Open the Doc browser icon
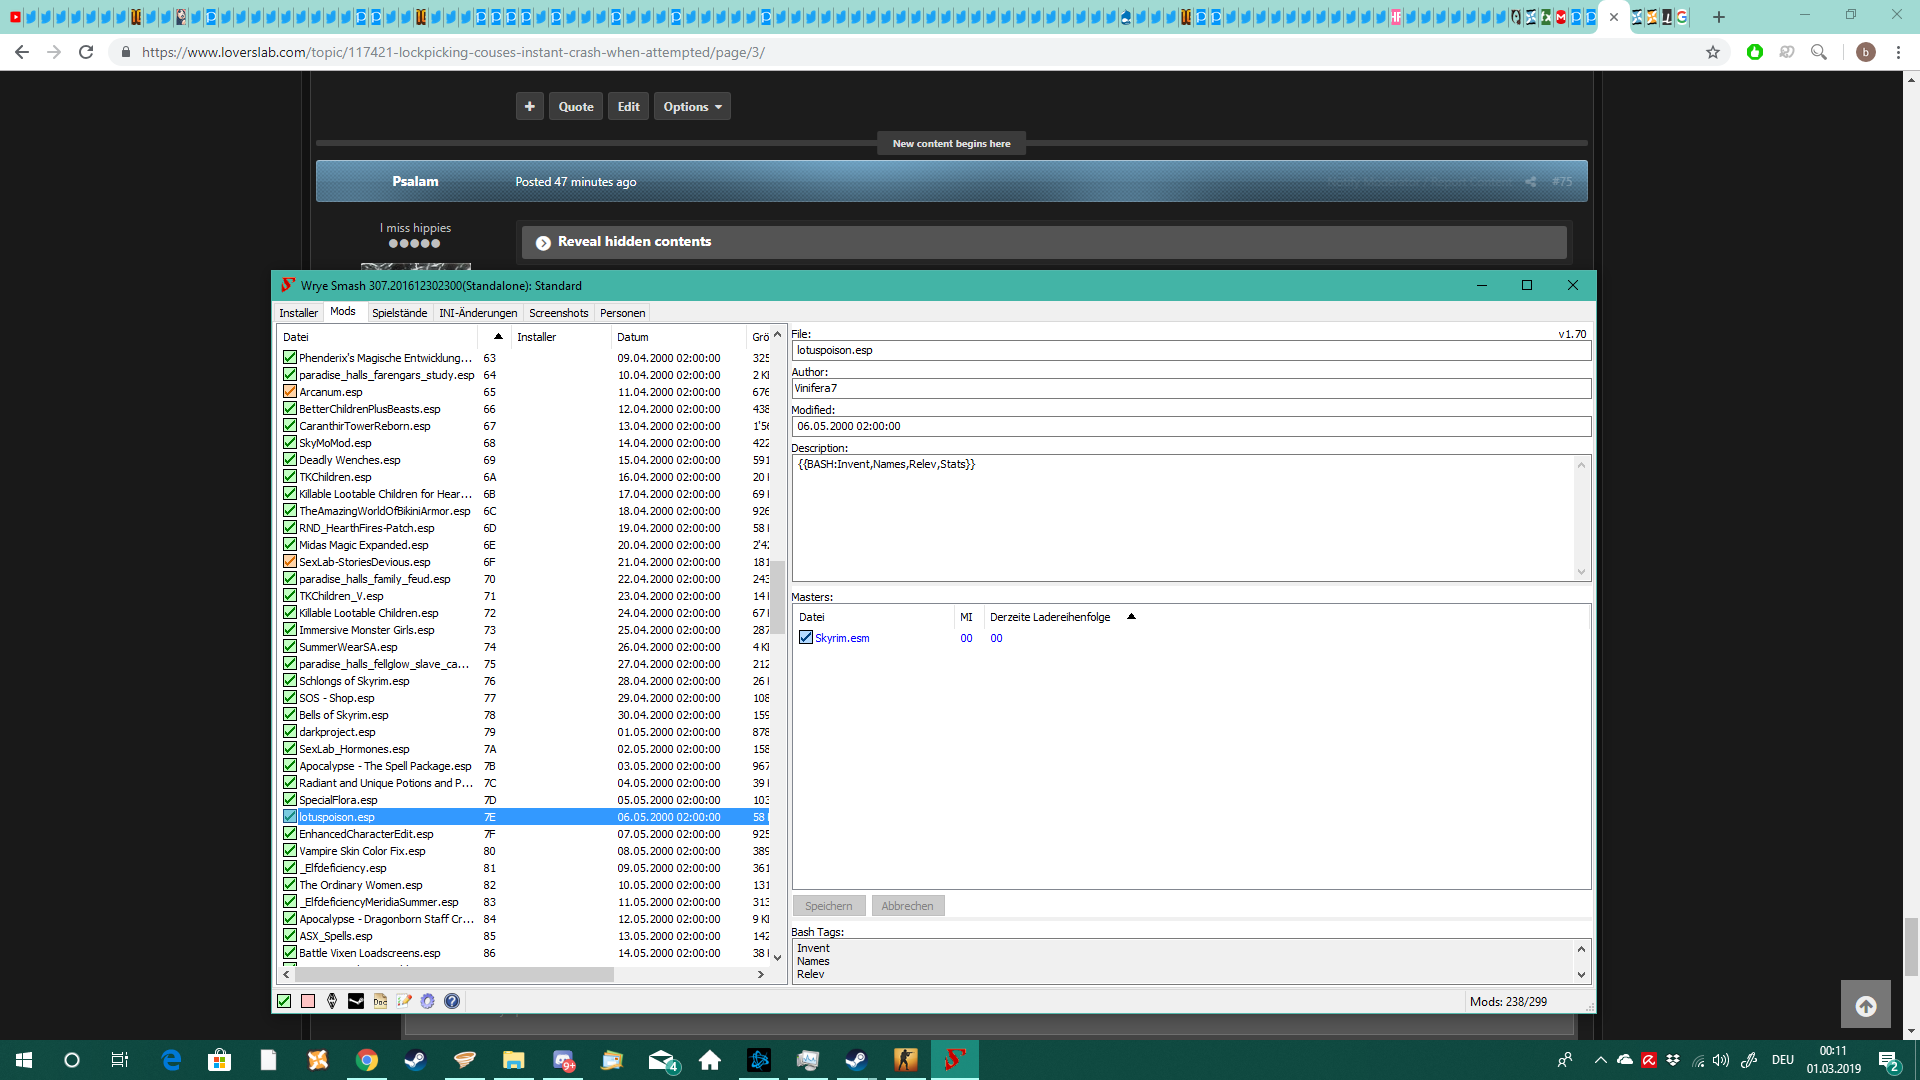Viewport: 1920px width, 1080px height. coord(380,1001)
